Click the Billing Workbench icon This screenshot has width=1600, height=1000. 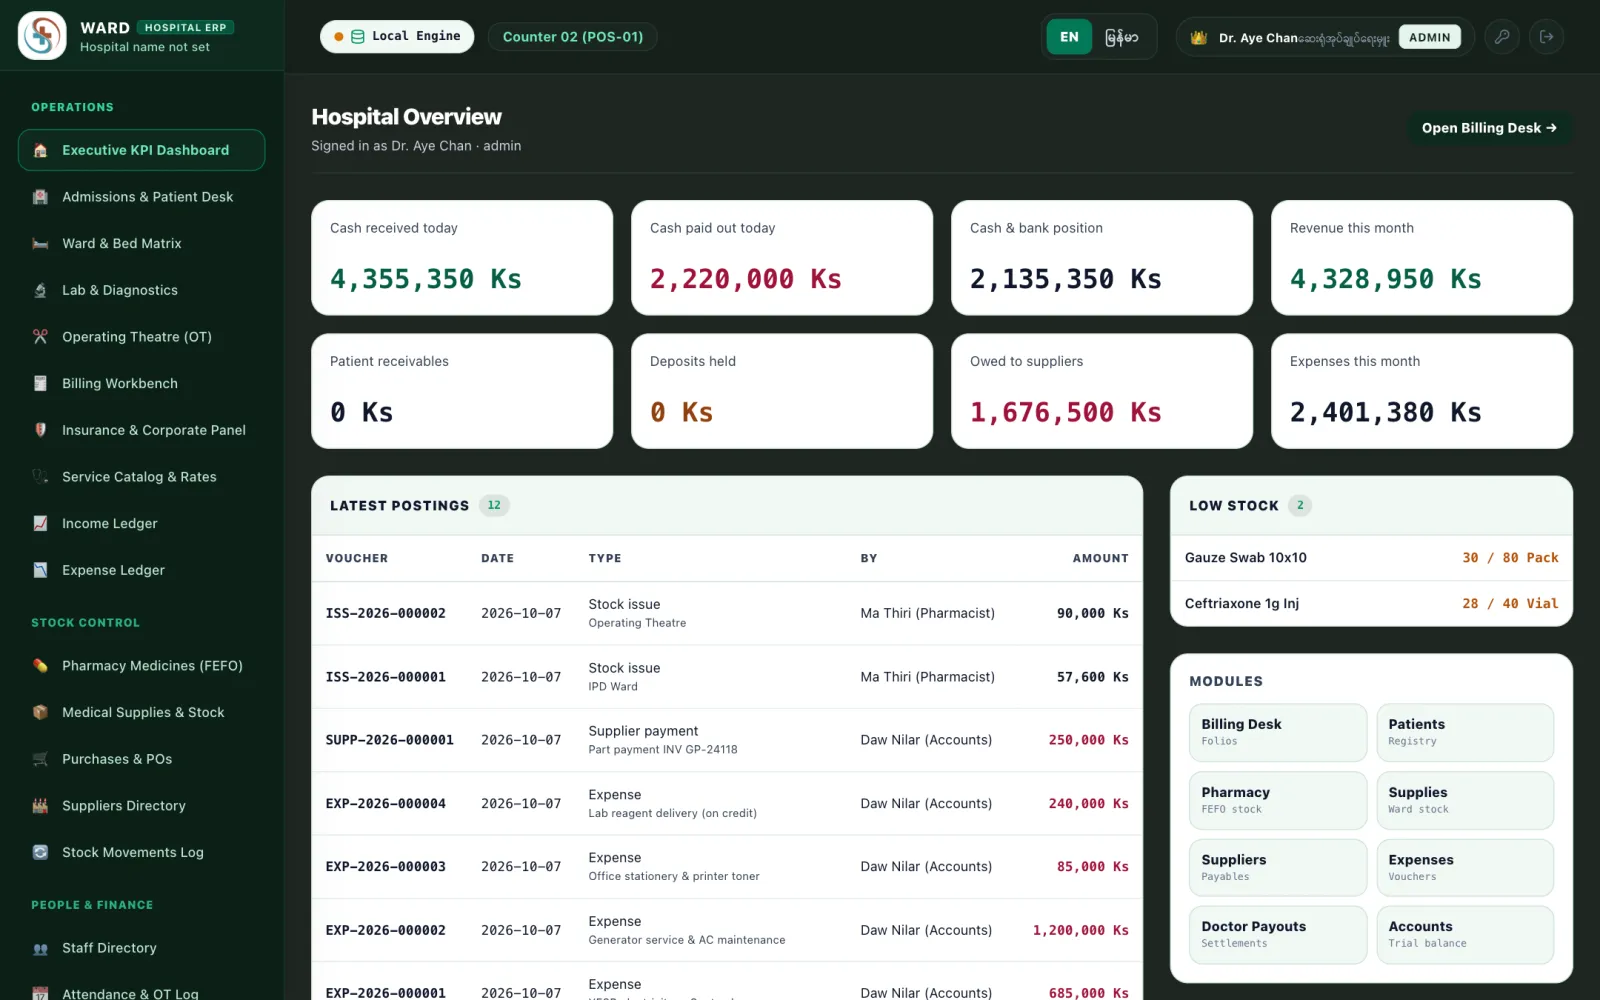coord(40,384)
